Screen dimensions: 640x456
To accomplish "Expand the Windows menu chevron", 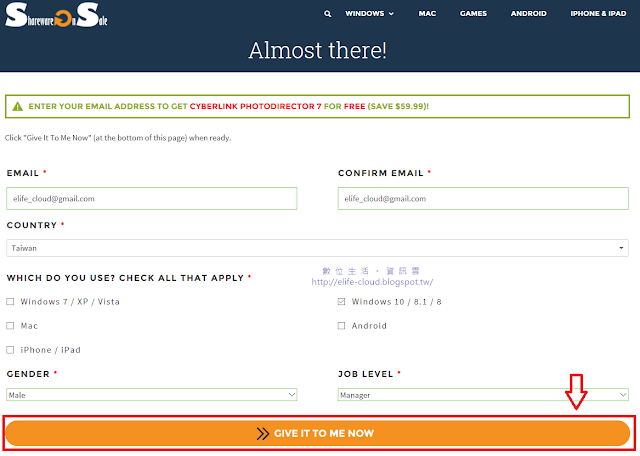I will 391,14.
